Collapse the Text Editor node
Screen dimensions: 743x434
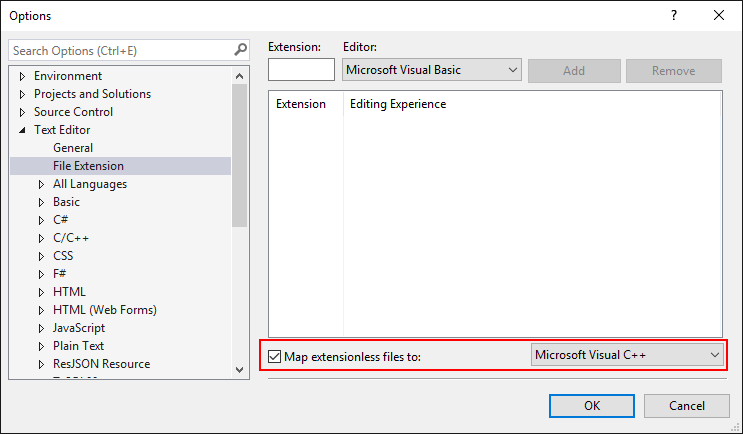point(22,130)
